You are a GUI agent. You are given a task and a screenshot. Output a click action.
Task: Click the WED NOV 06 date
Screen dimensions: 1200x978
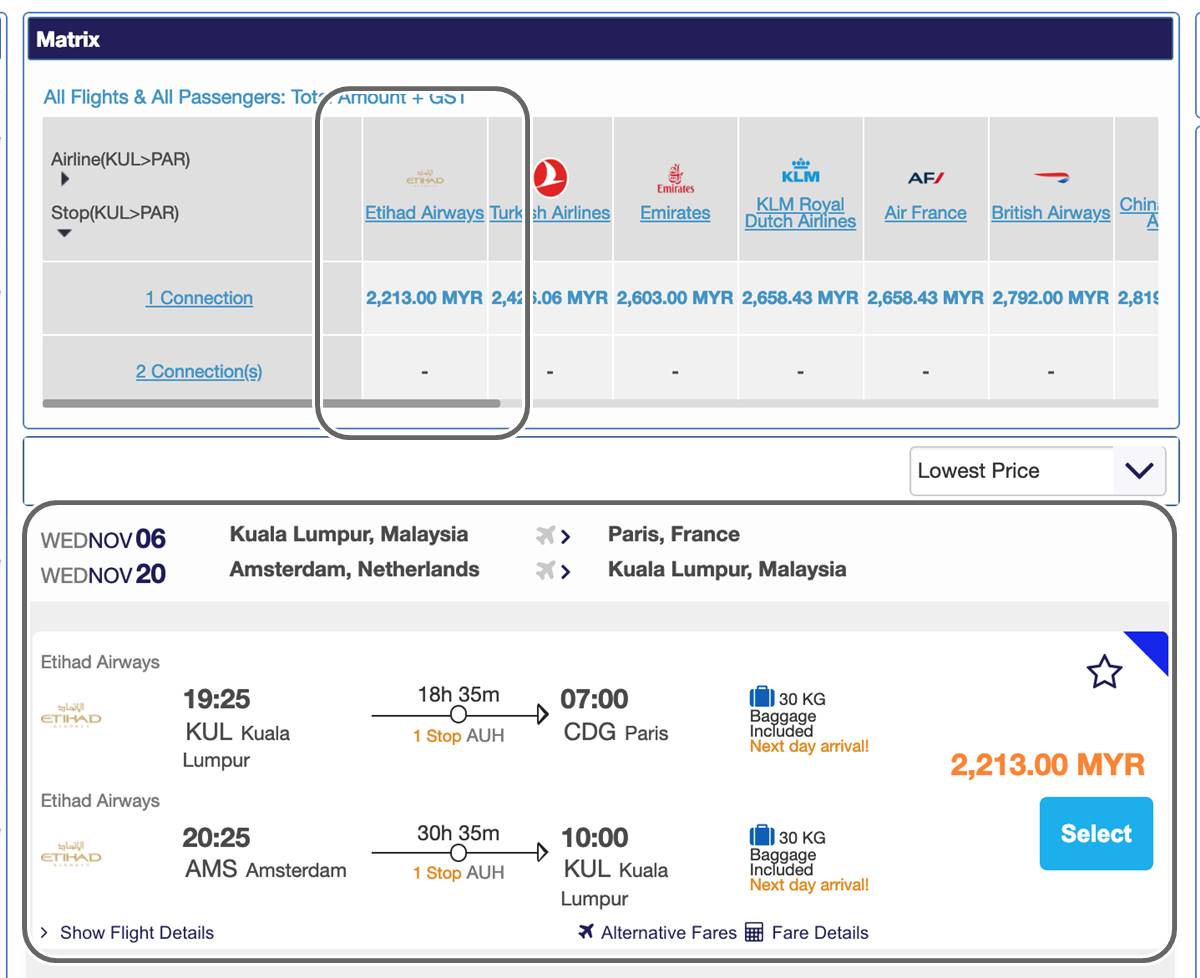coord(103,540)
